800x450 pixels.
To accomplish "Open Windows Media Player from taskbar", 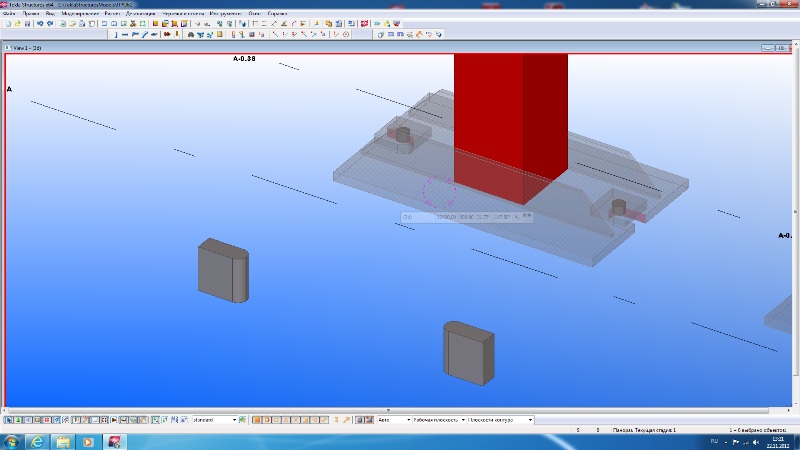I will (88, 441).
